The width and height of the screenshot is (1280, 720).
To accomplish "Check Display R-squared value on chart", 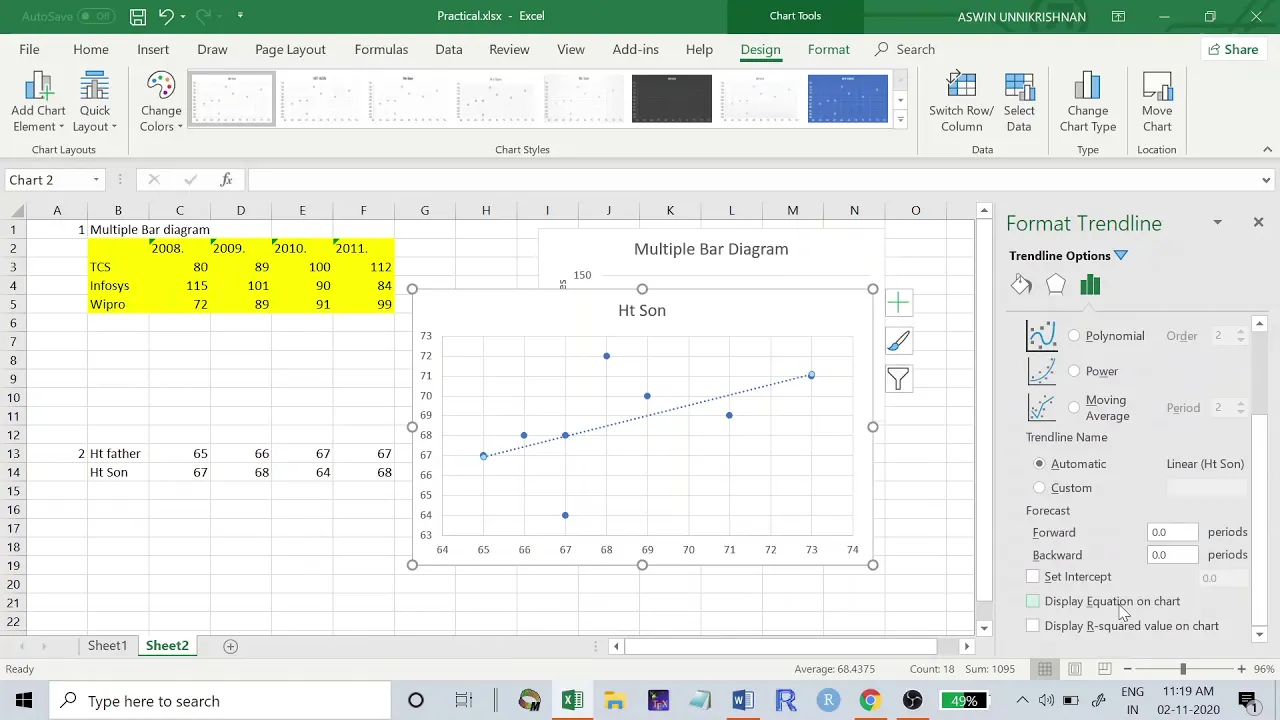I will click(x=1033, y=626).
